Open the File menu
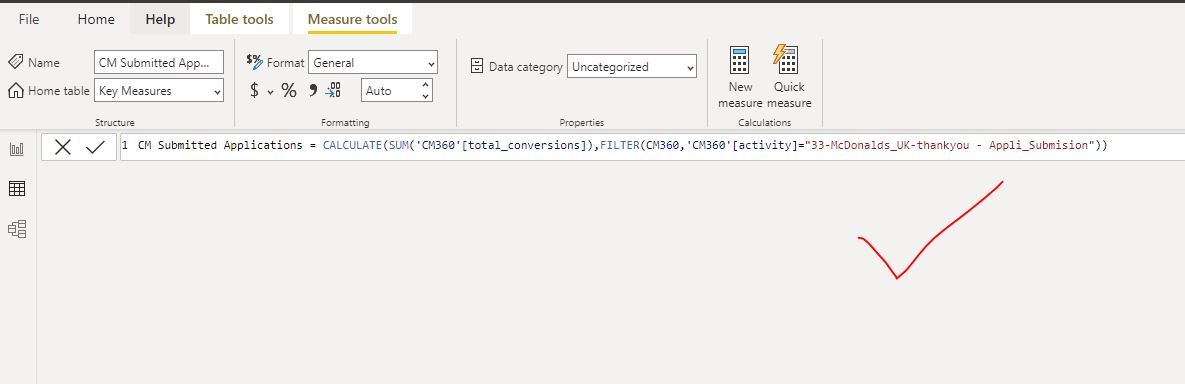 pyautogui.click(x=29, y=20)
